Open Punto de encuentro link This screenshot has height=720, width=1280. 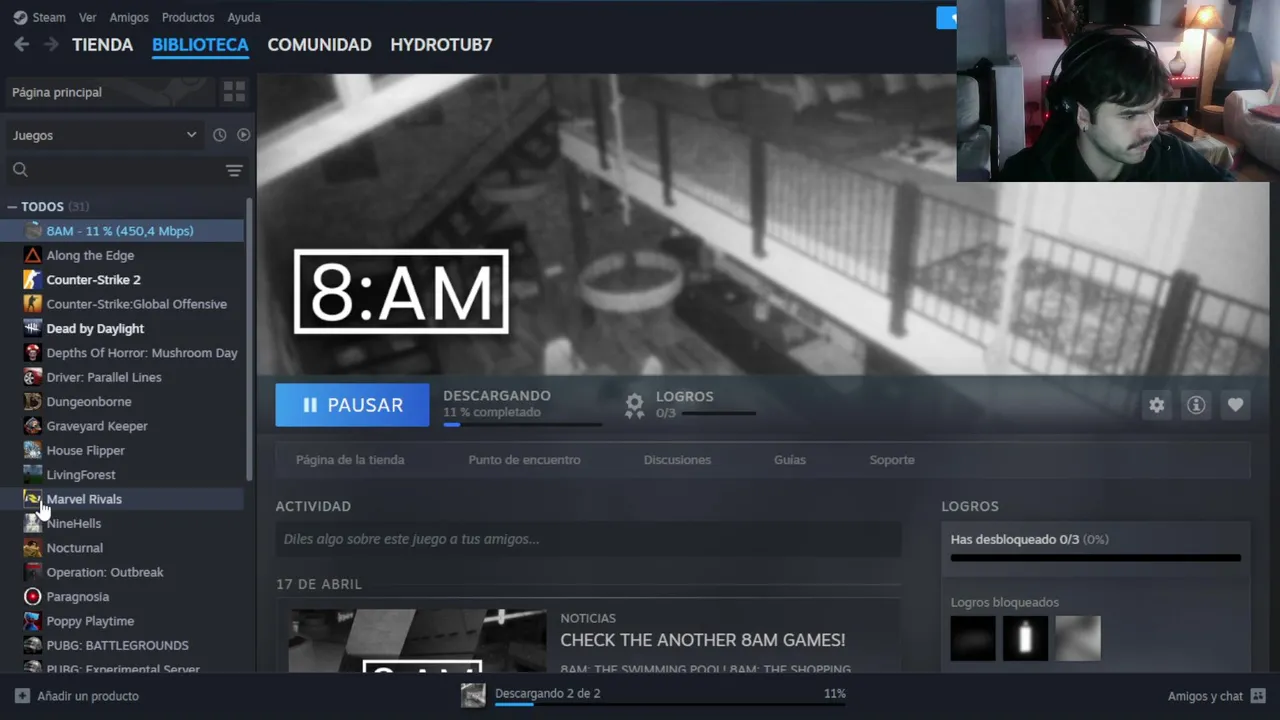pyautogui.click(x=524, y=460)
